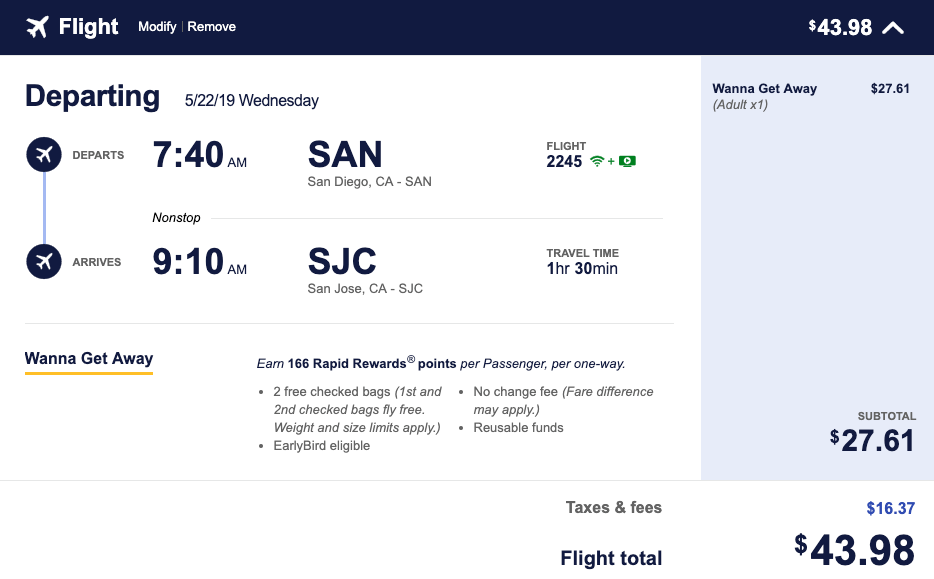Click the Departs airplane circle icon
Image resolution: width=934 pixels, height=579 pixels.
(43, 155)
